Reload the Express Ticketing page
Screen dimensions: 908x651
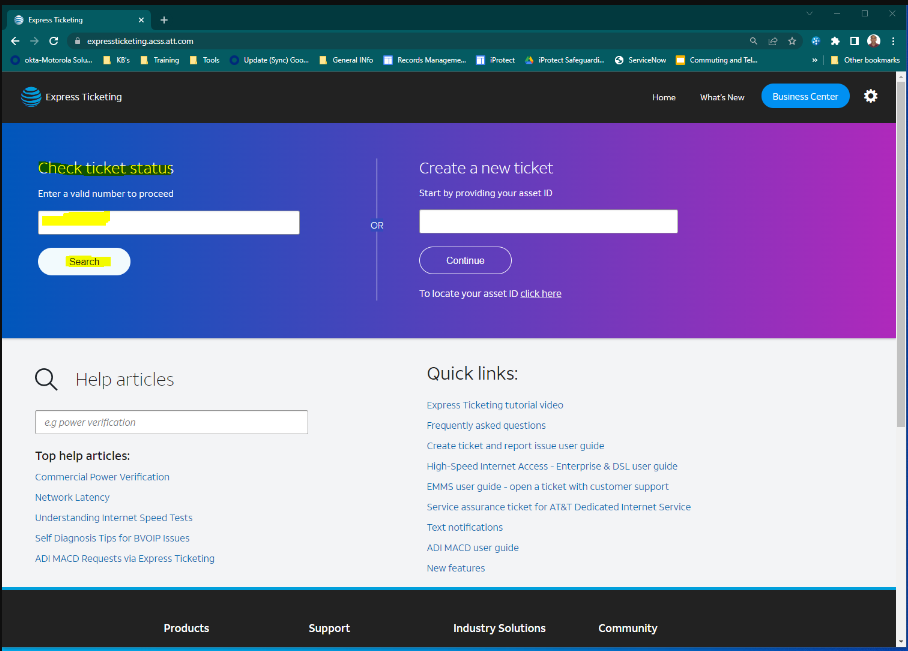pos(54,41)
